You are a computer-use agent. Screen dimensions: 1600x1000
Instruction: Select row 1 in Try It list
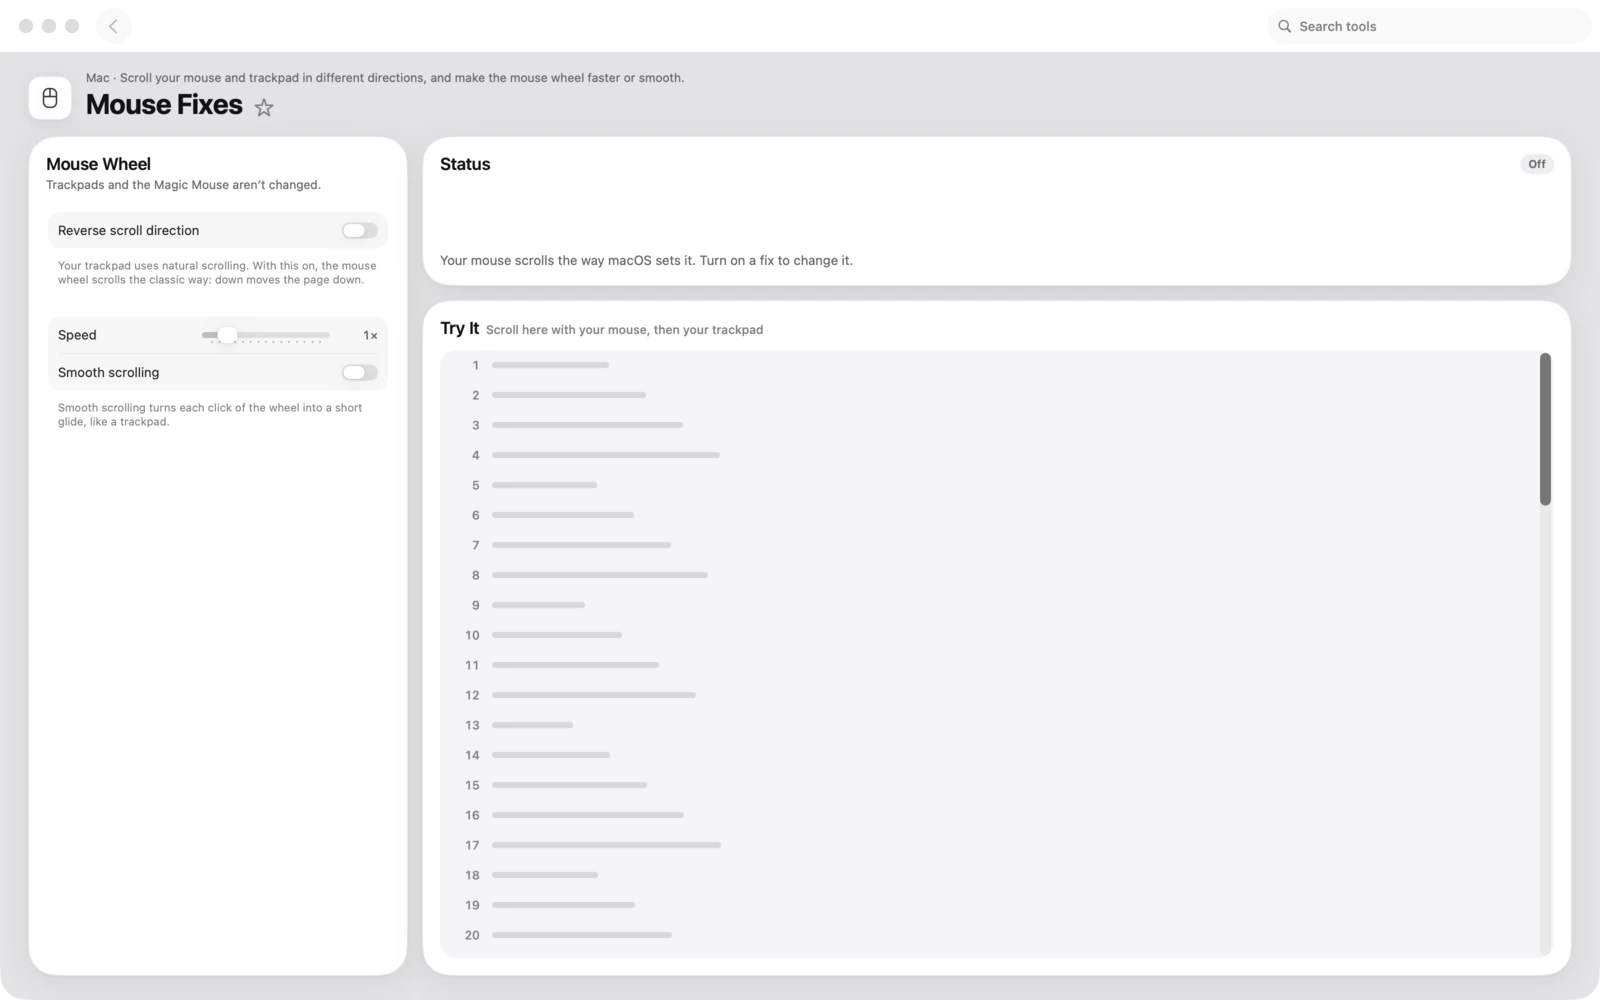990,365
